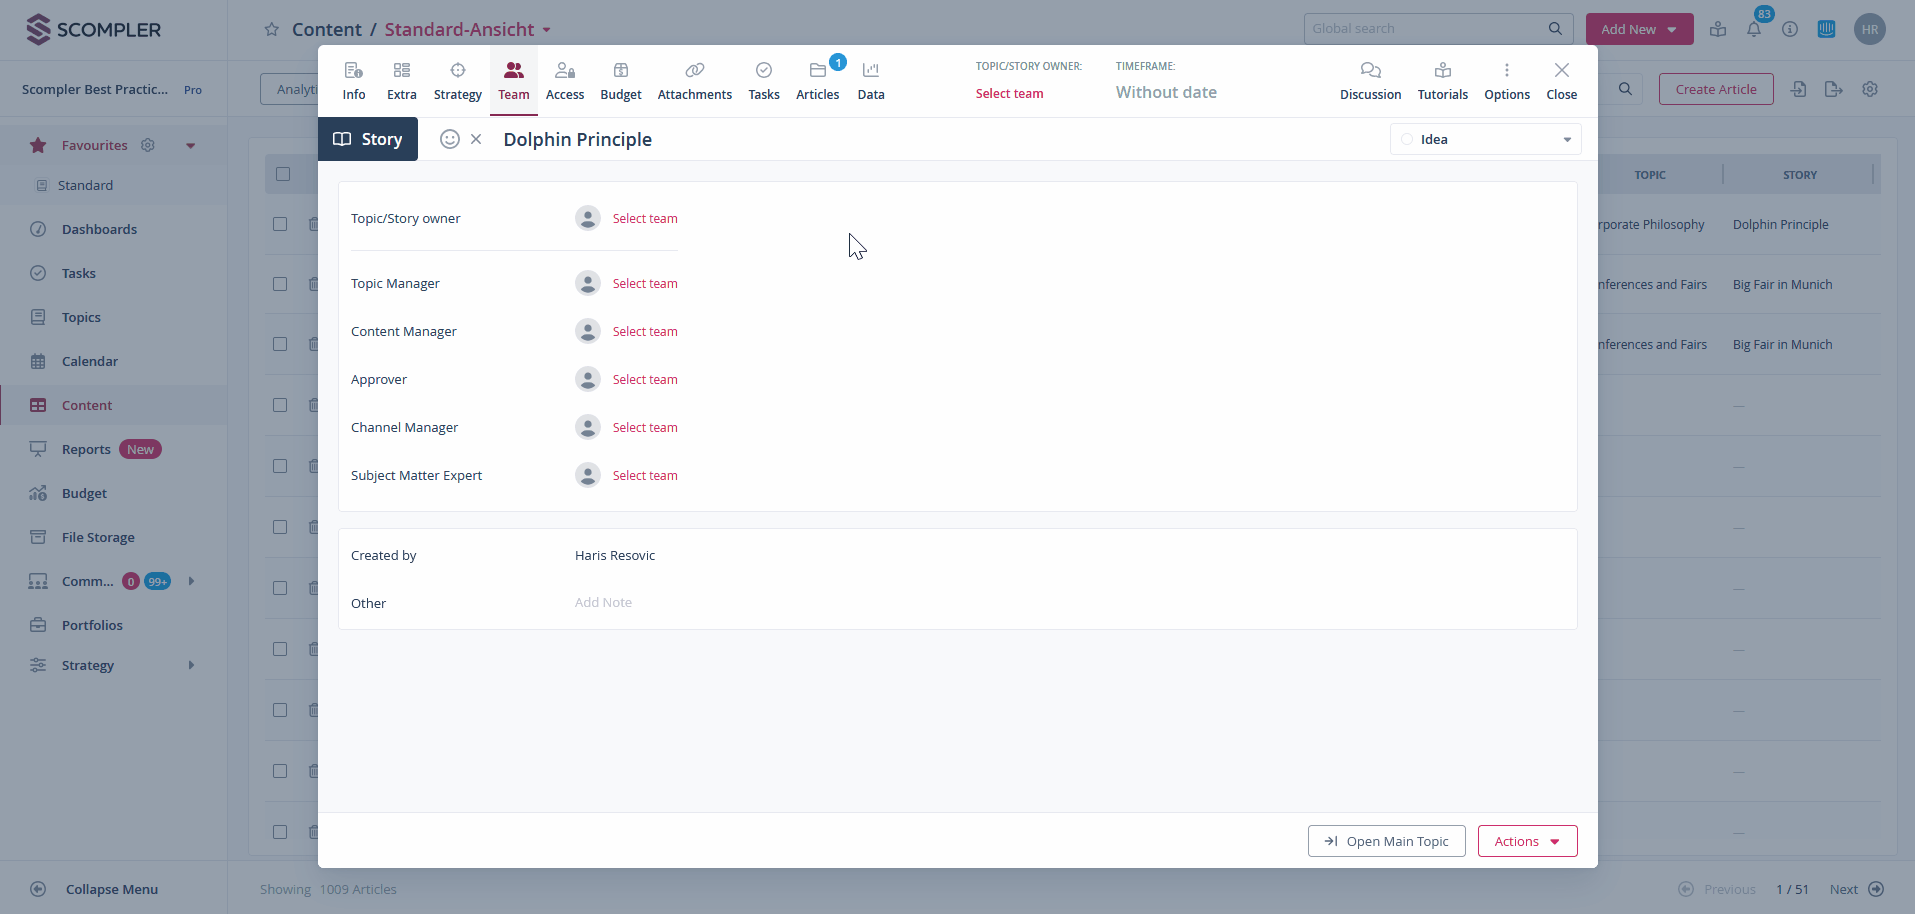The image size is (1915, 914).
Task: Open the Discussion panel icon
Action: click(1370, 71)
